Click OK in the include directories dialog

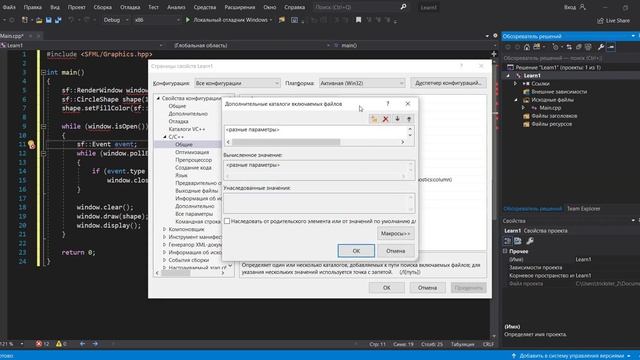[356, 251]
